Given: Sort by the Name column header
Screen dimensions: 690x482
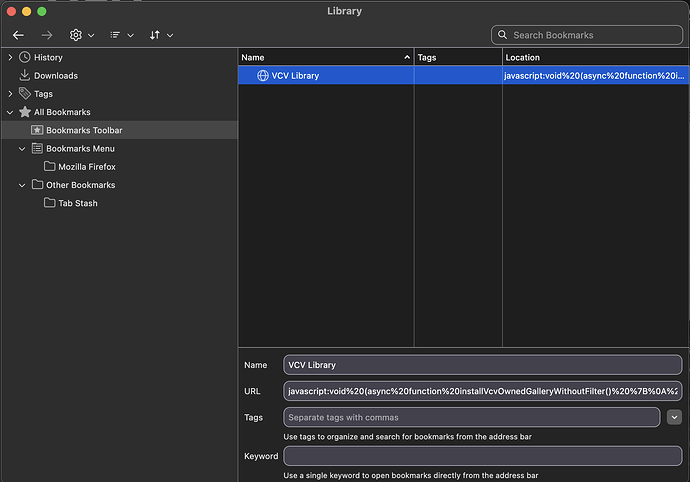Looking at the screenshot, I should tap(326, 57).
